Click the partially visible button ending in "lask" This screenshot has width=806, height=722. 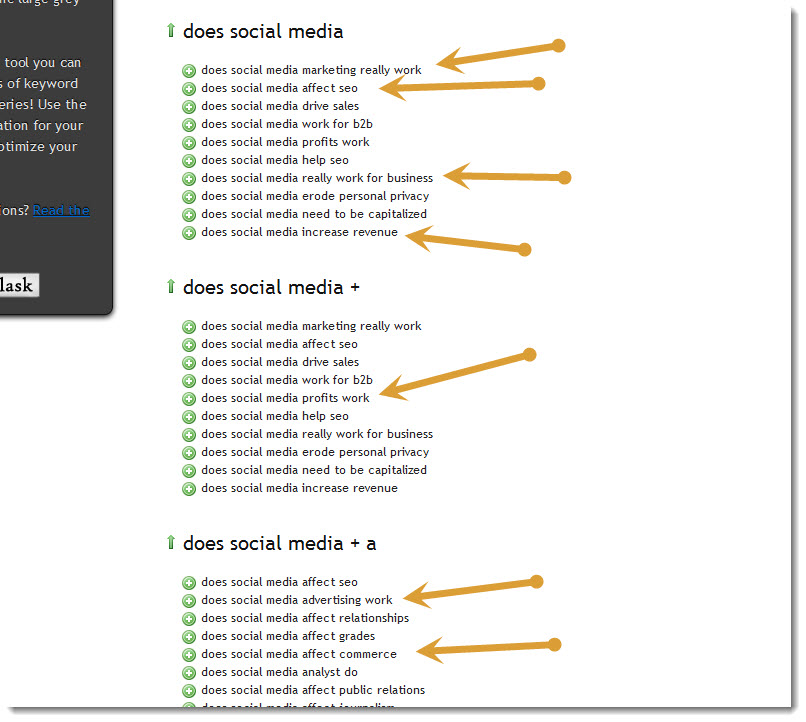tap(18, 286)
